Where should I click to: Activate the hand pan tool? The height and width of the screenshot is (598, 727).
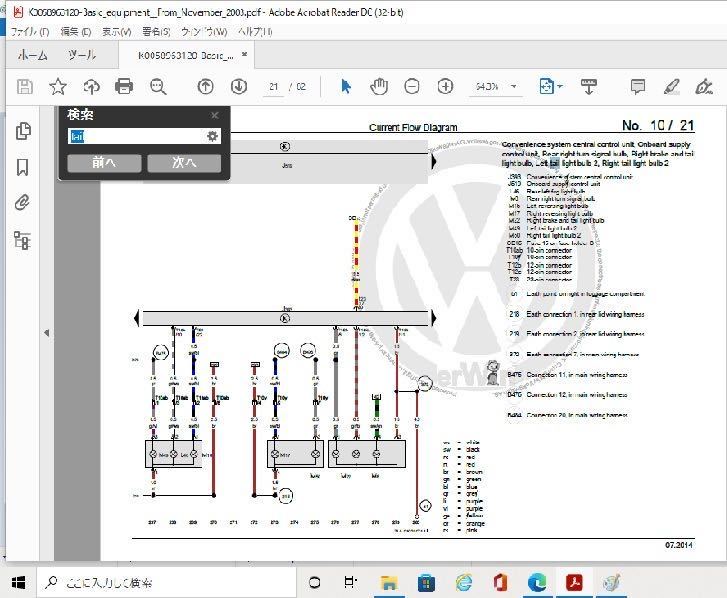pyautogui.click(x=379, y=87)
